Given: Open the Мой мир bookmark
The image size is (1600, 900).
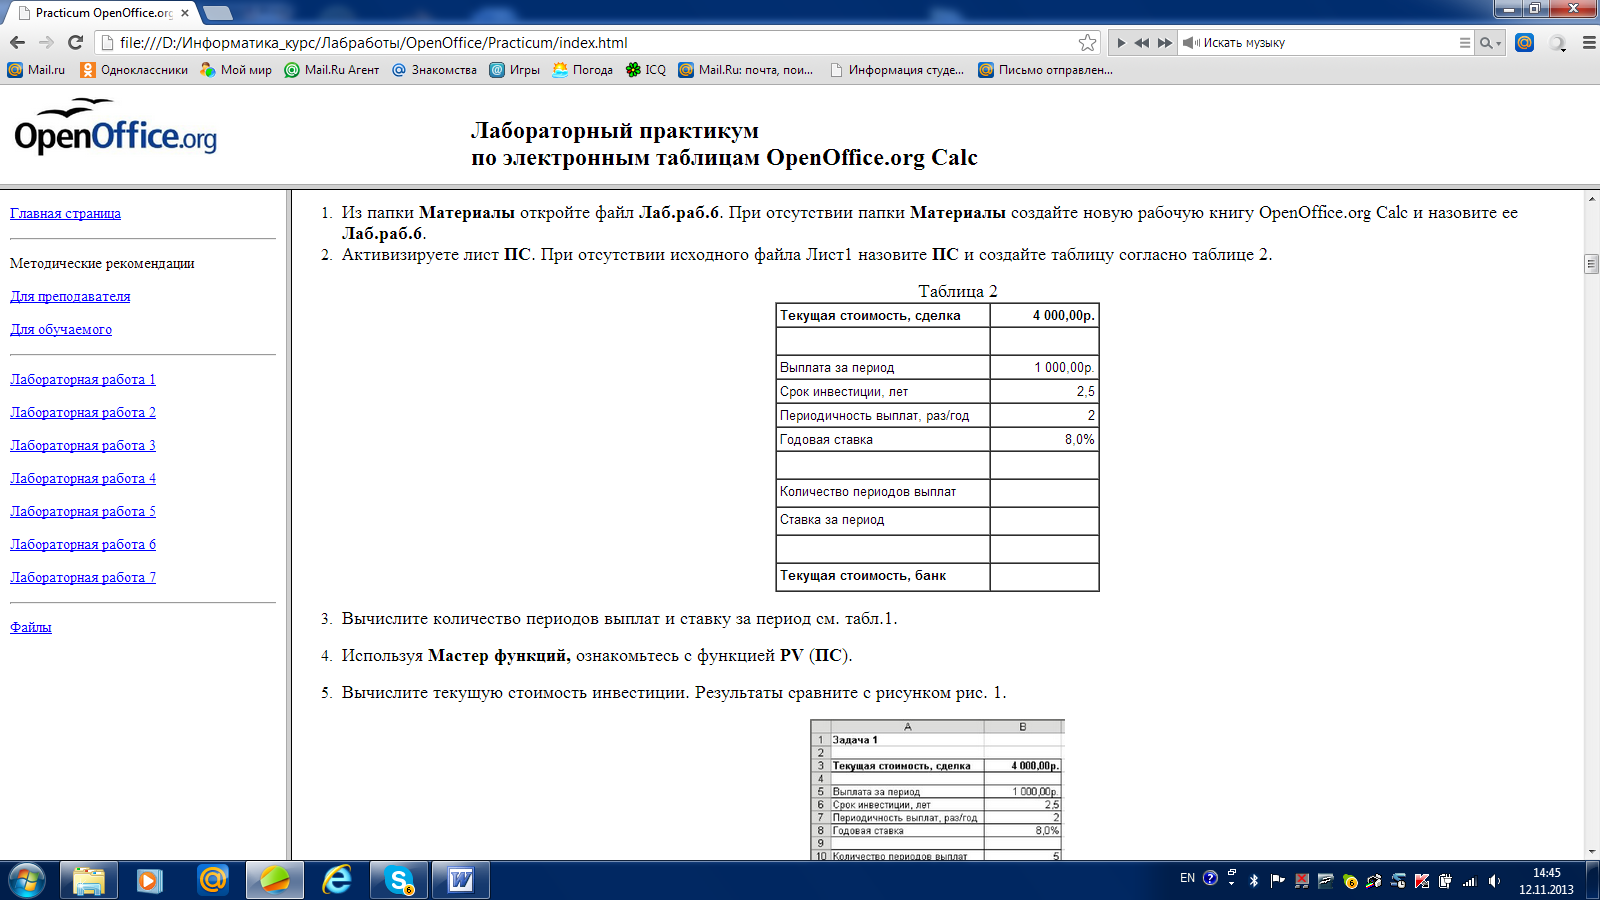Looking at the screenshot, I should 236,70.
